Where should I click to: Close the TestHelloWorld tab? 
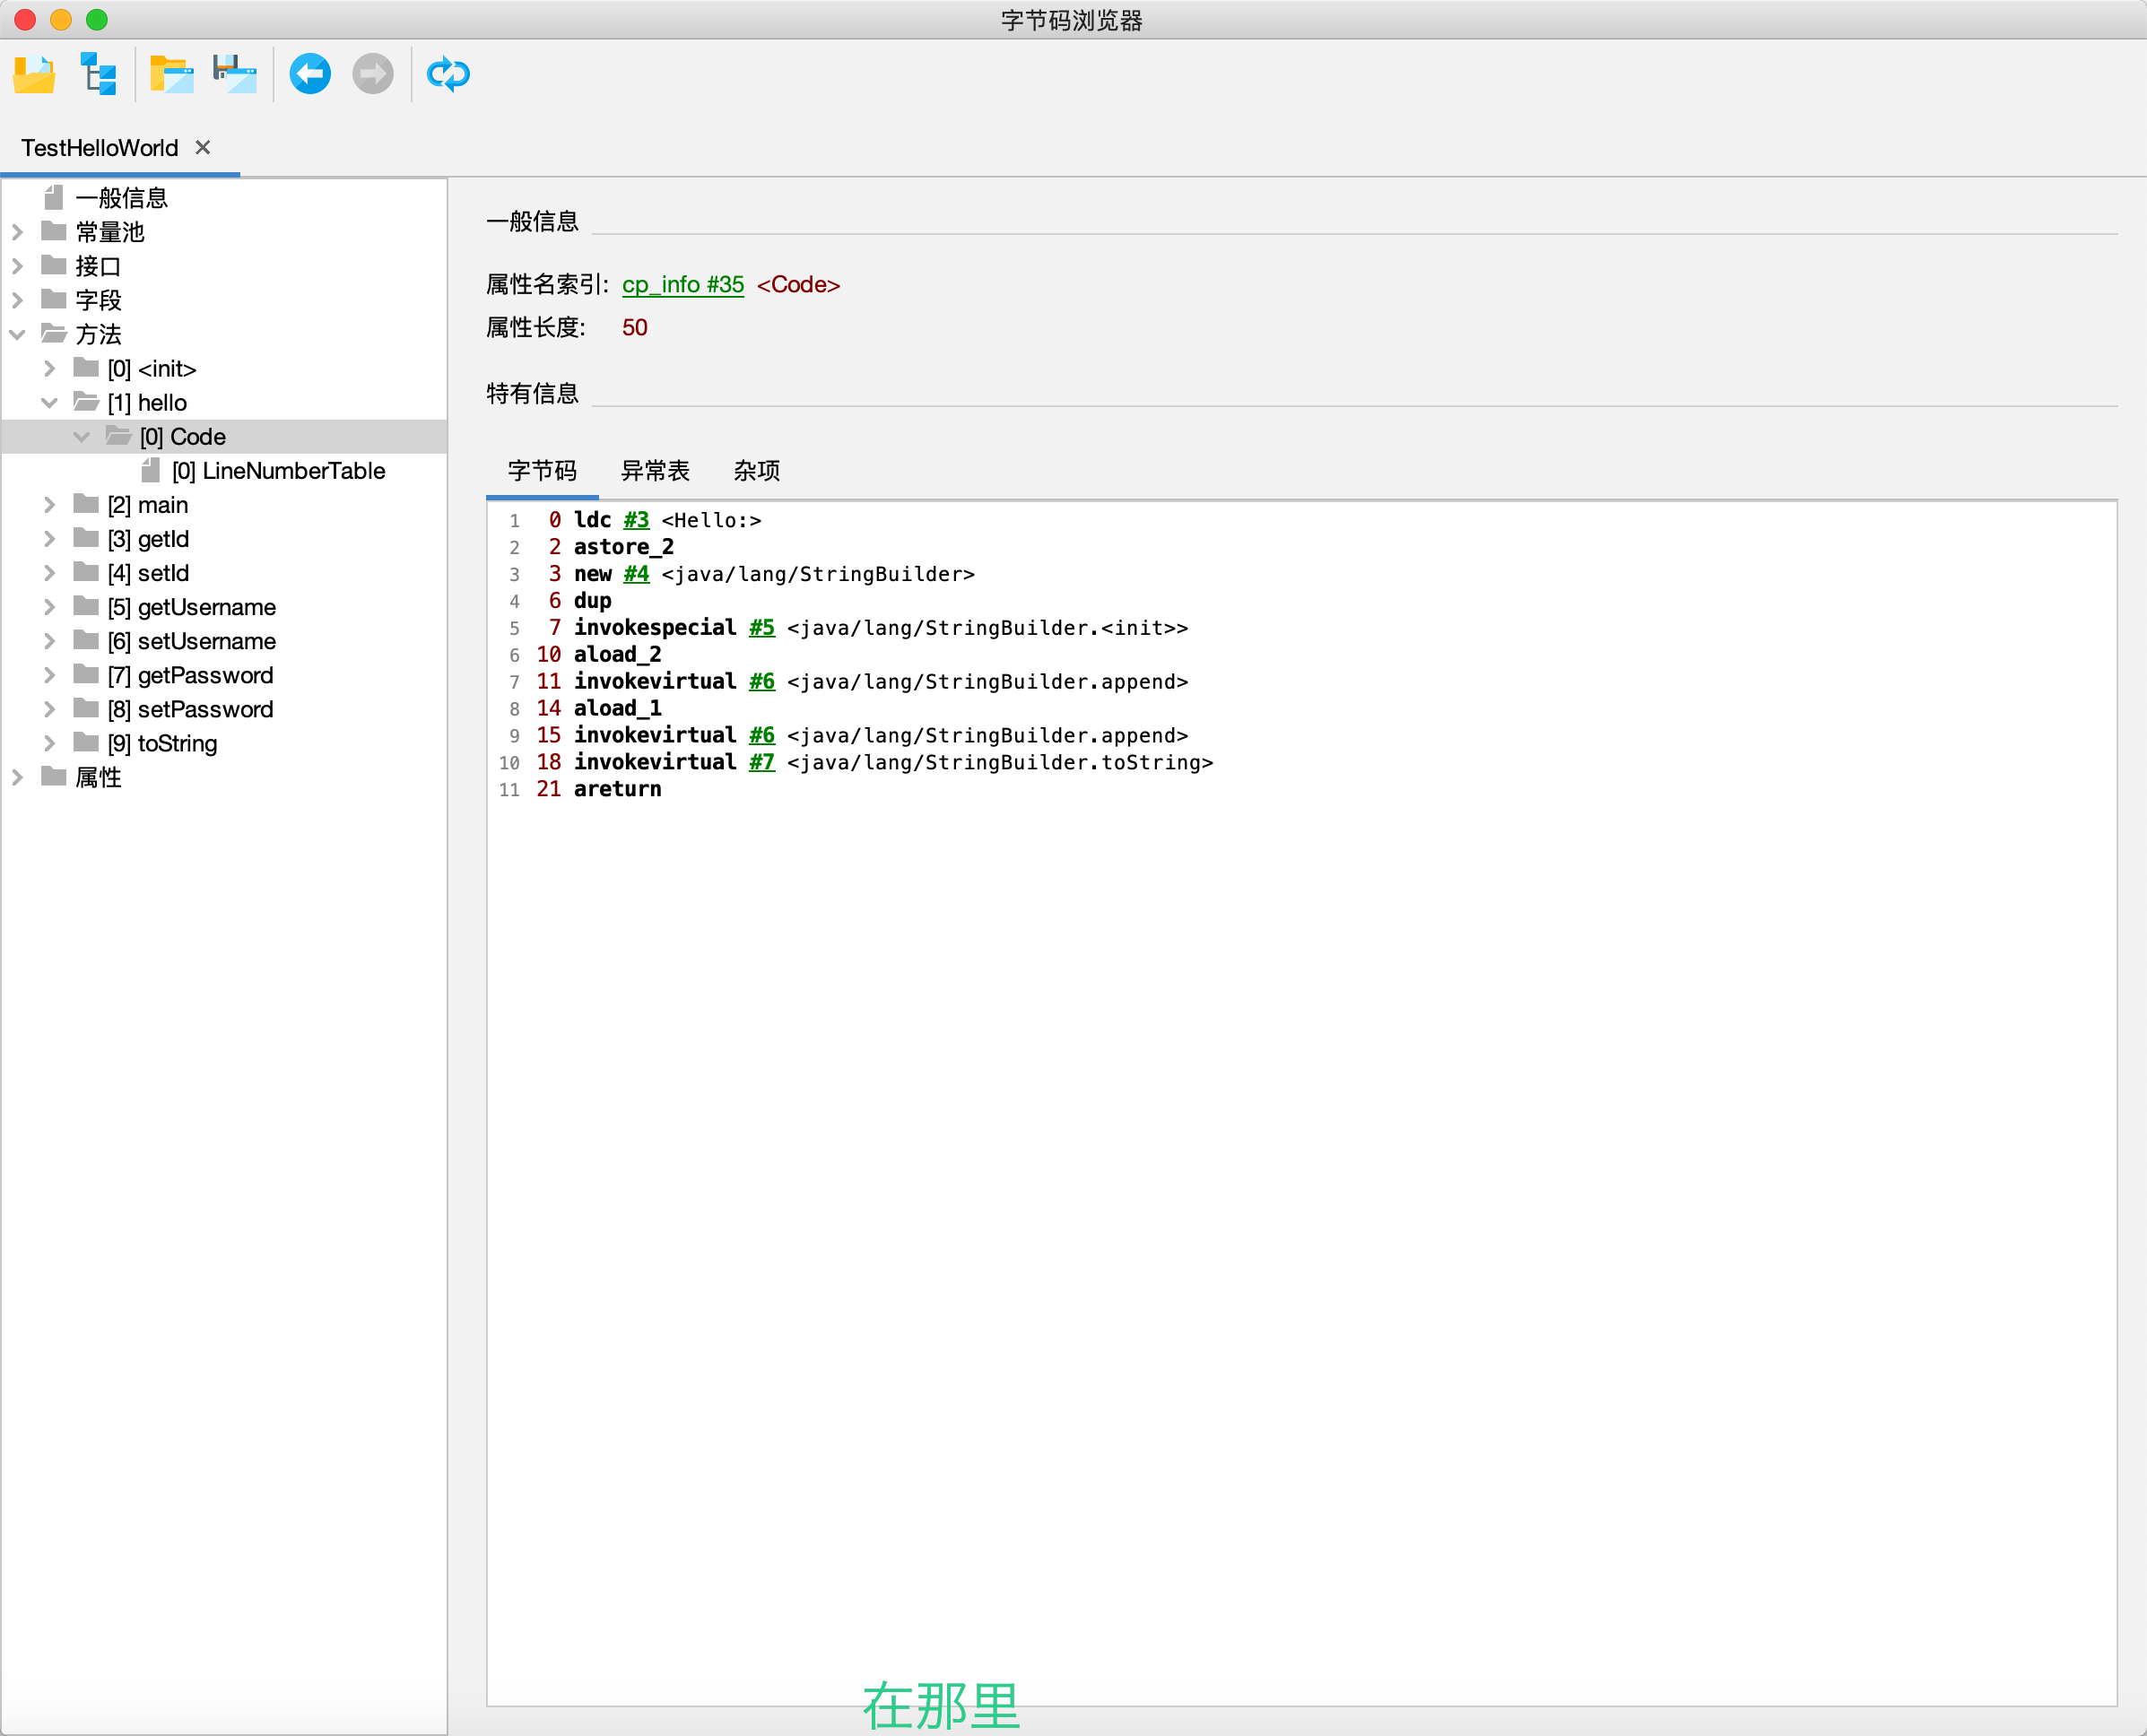tap(203, 148)
